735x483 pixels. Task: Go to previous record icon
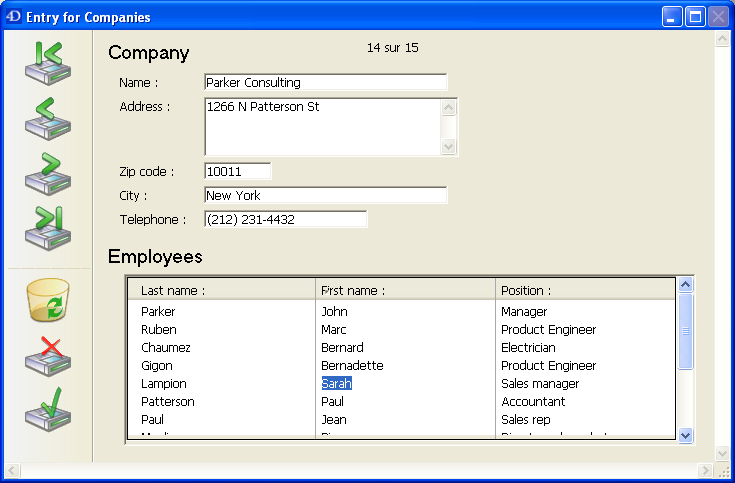tap(47, 119)
